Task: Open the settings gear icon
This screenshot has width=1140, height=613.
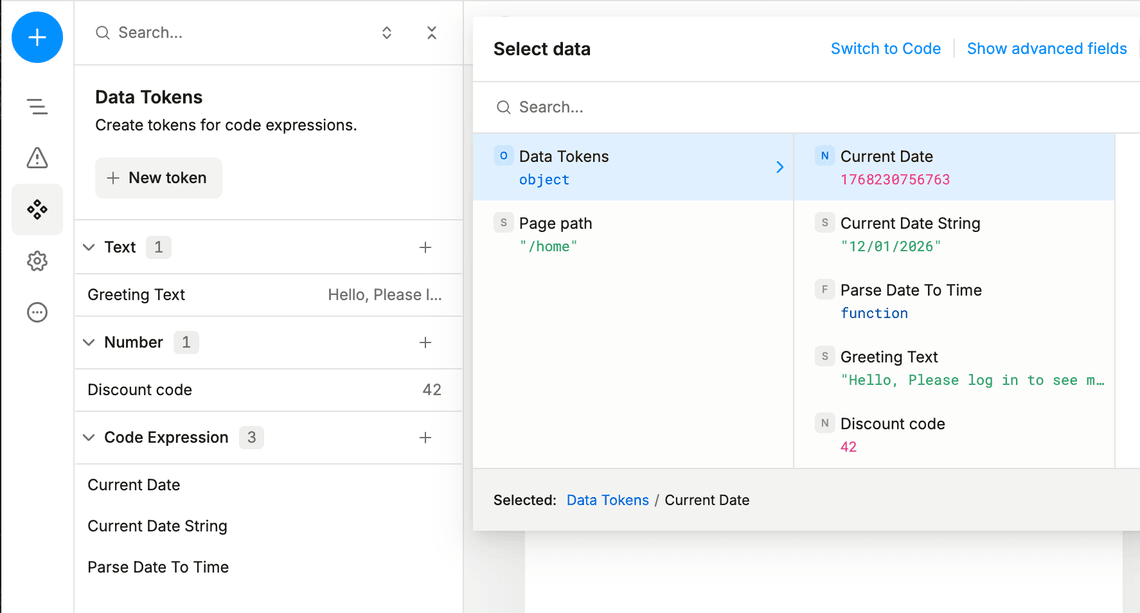Action: (37, 261)
